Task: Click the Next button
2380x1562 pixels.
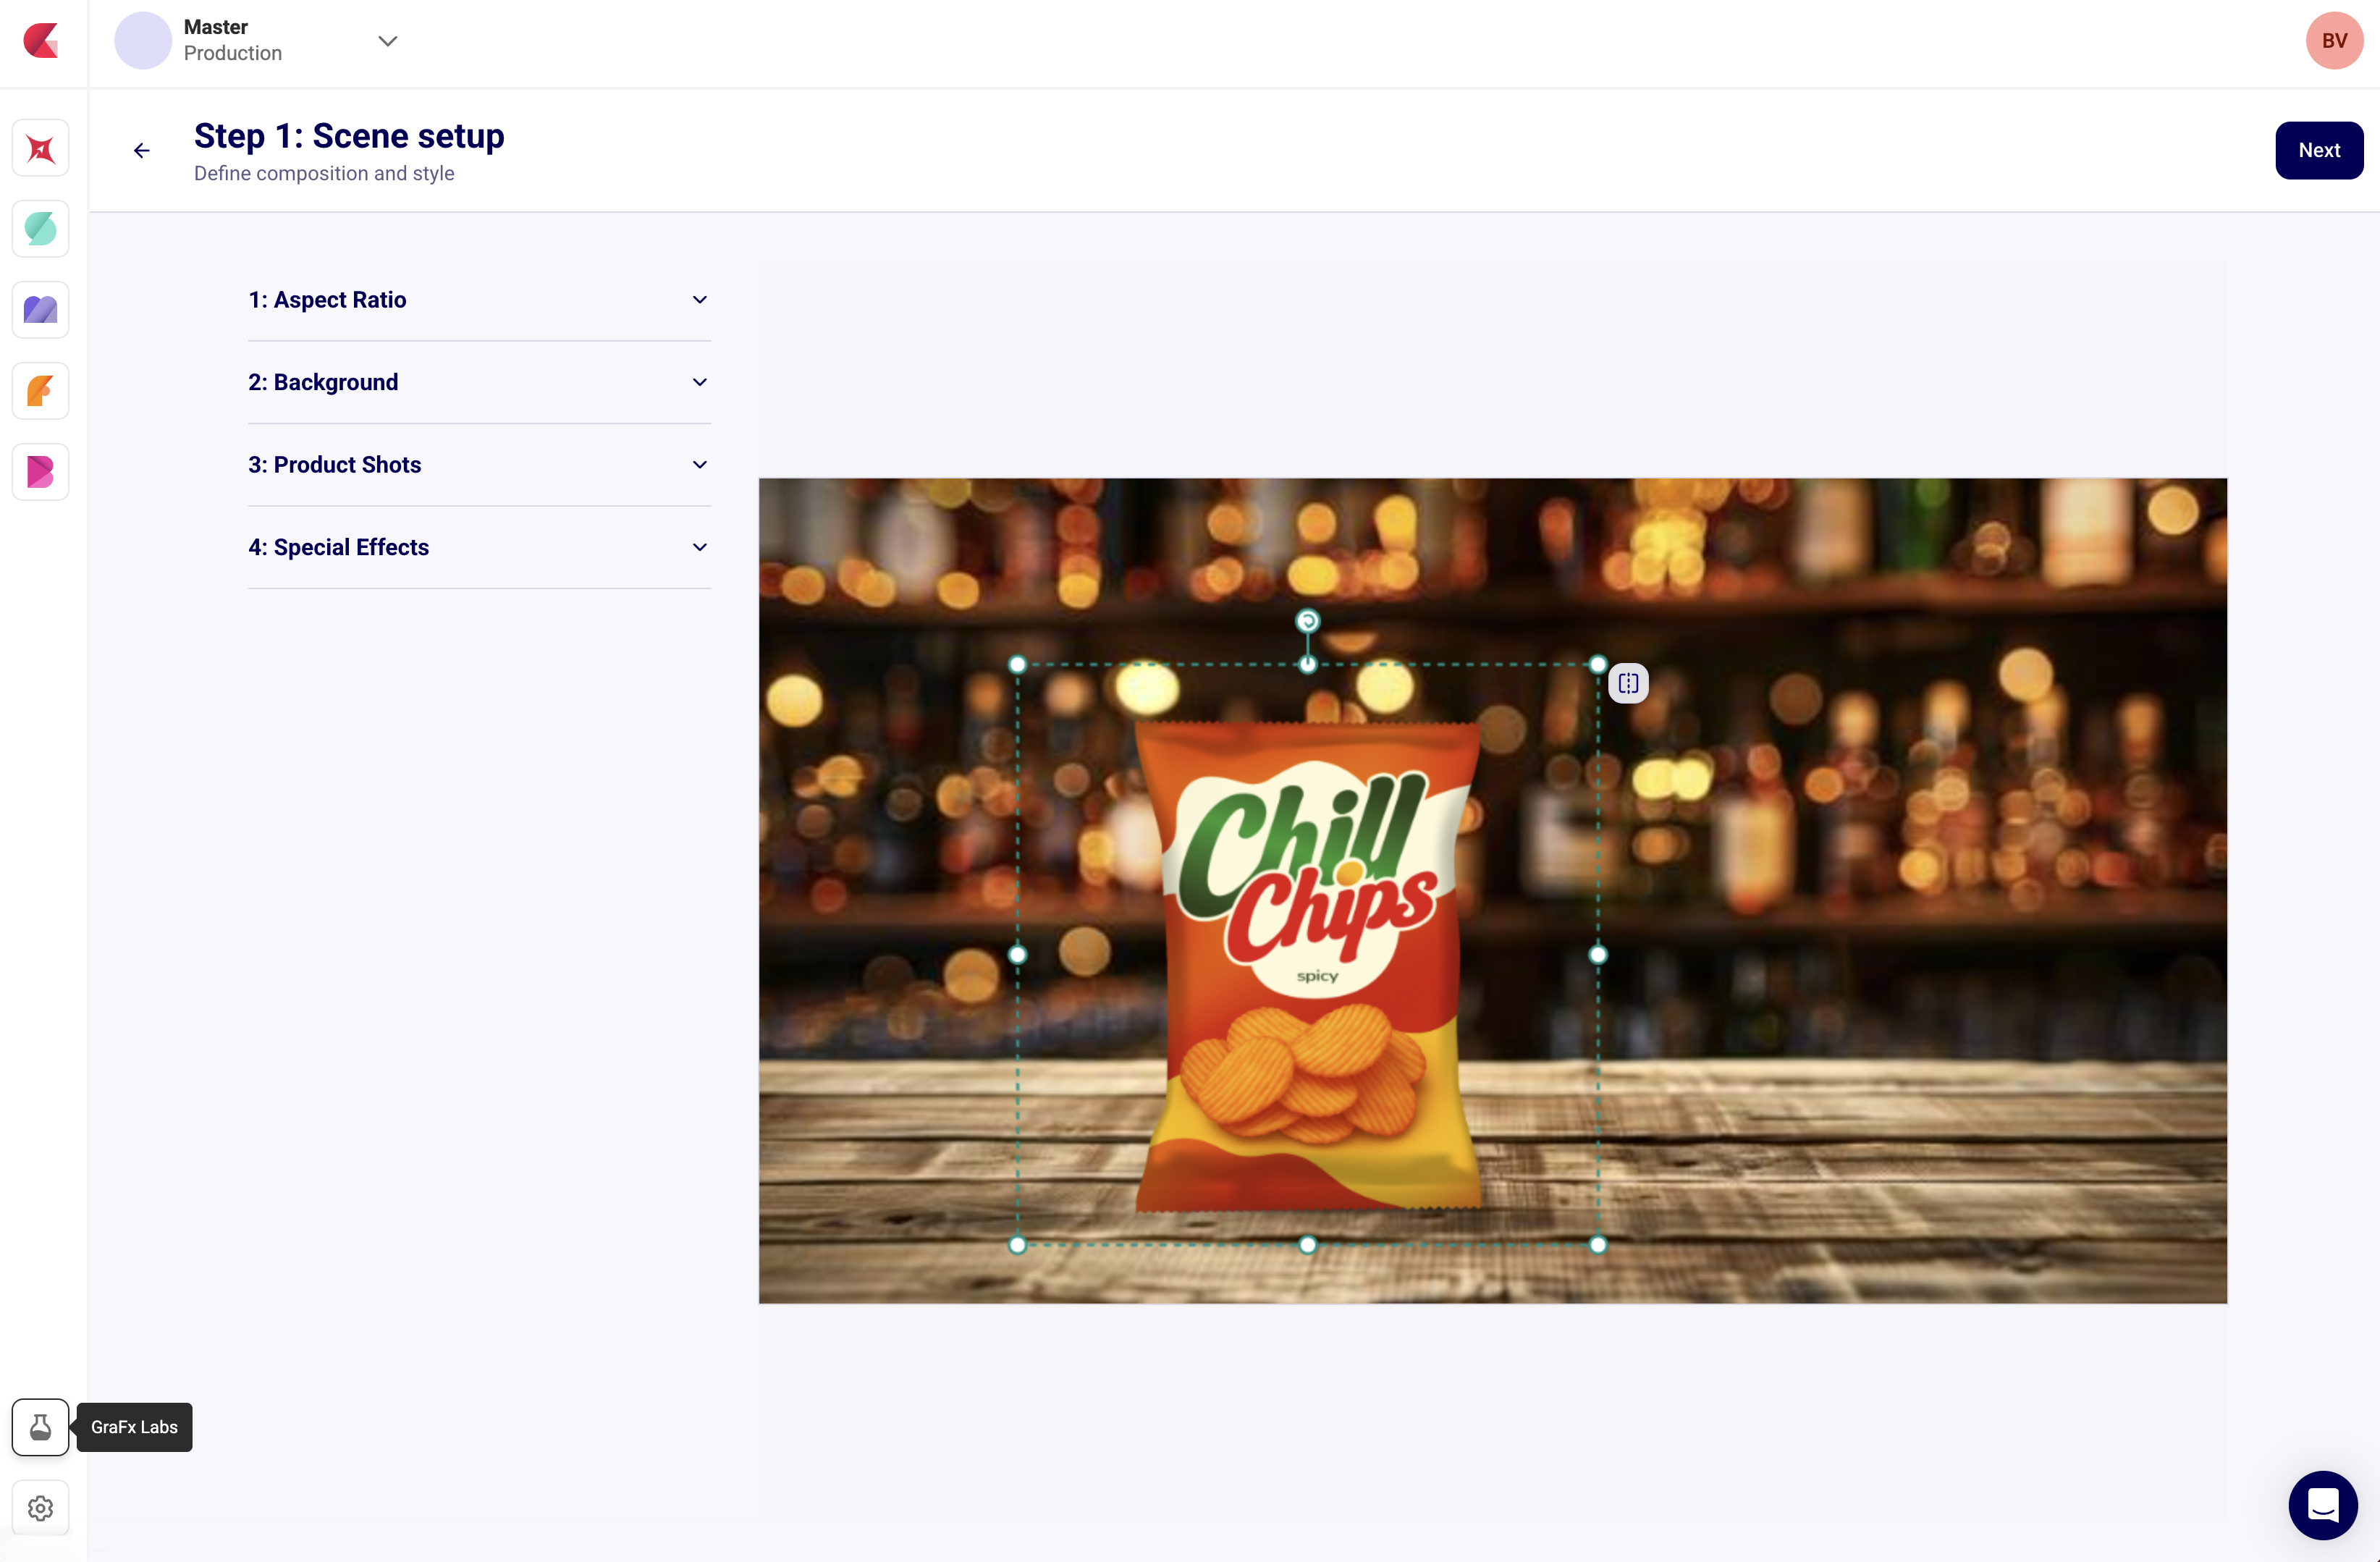Action: point(2318,151)
